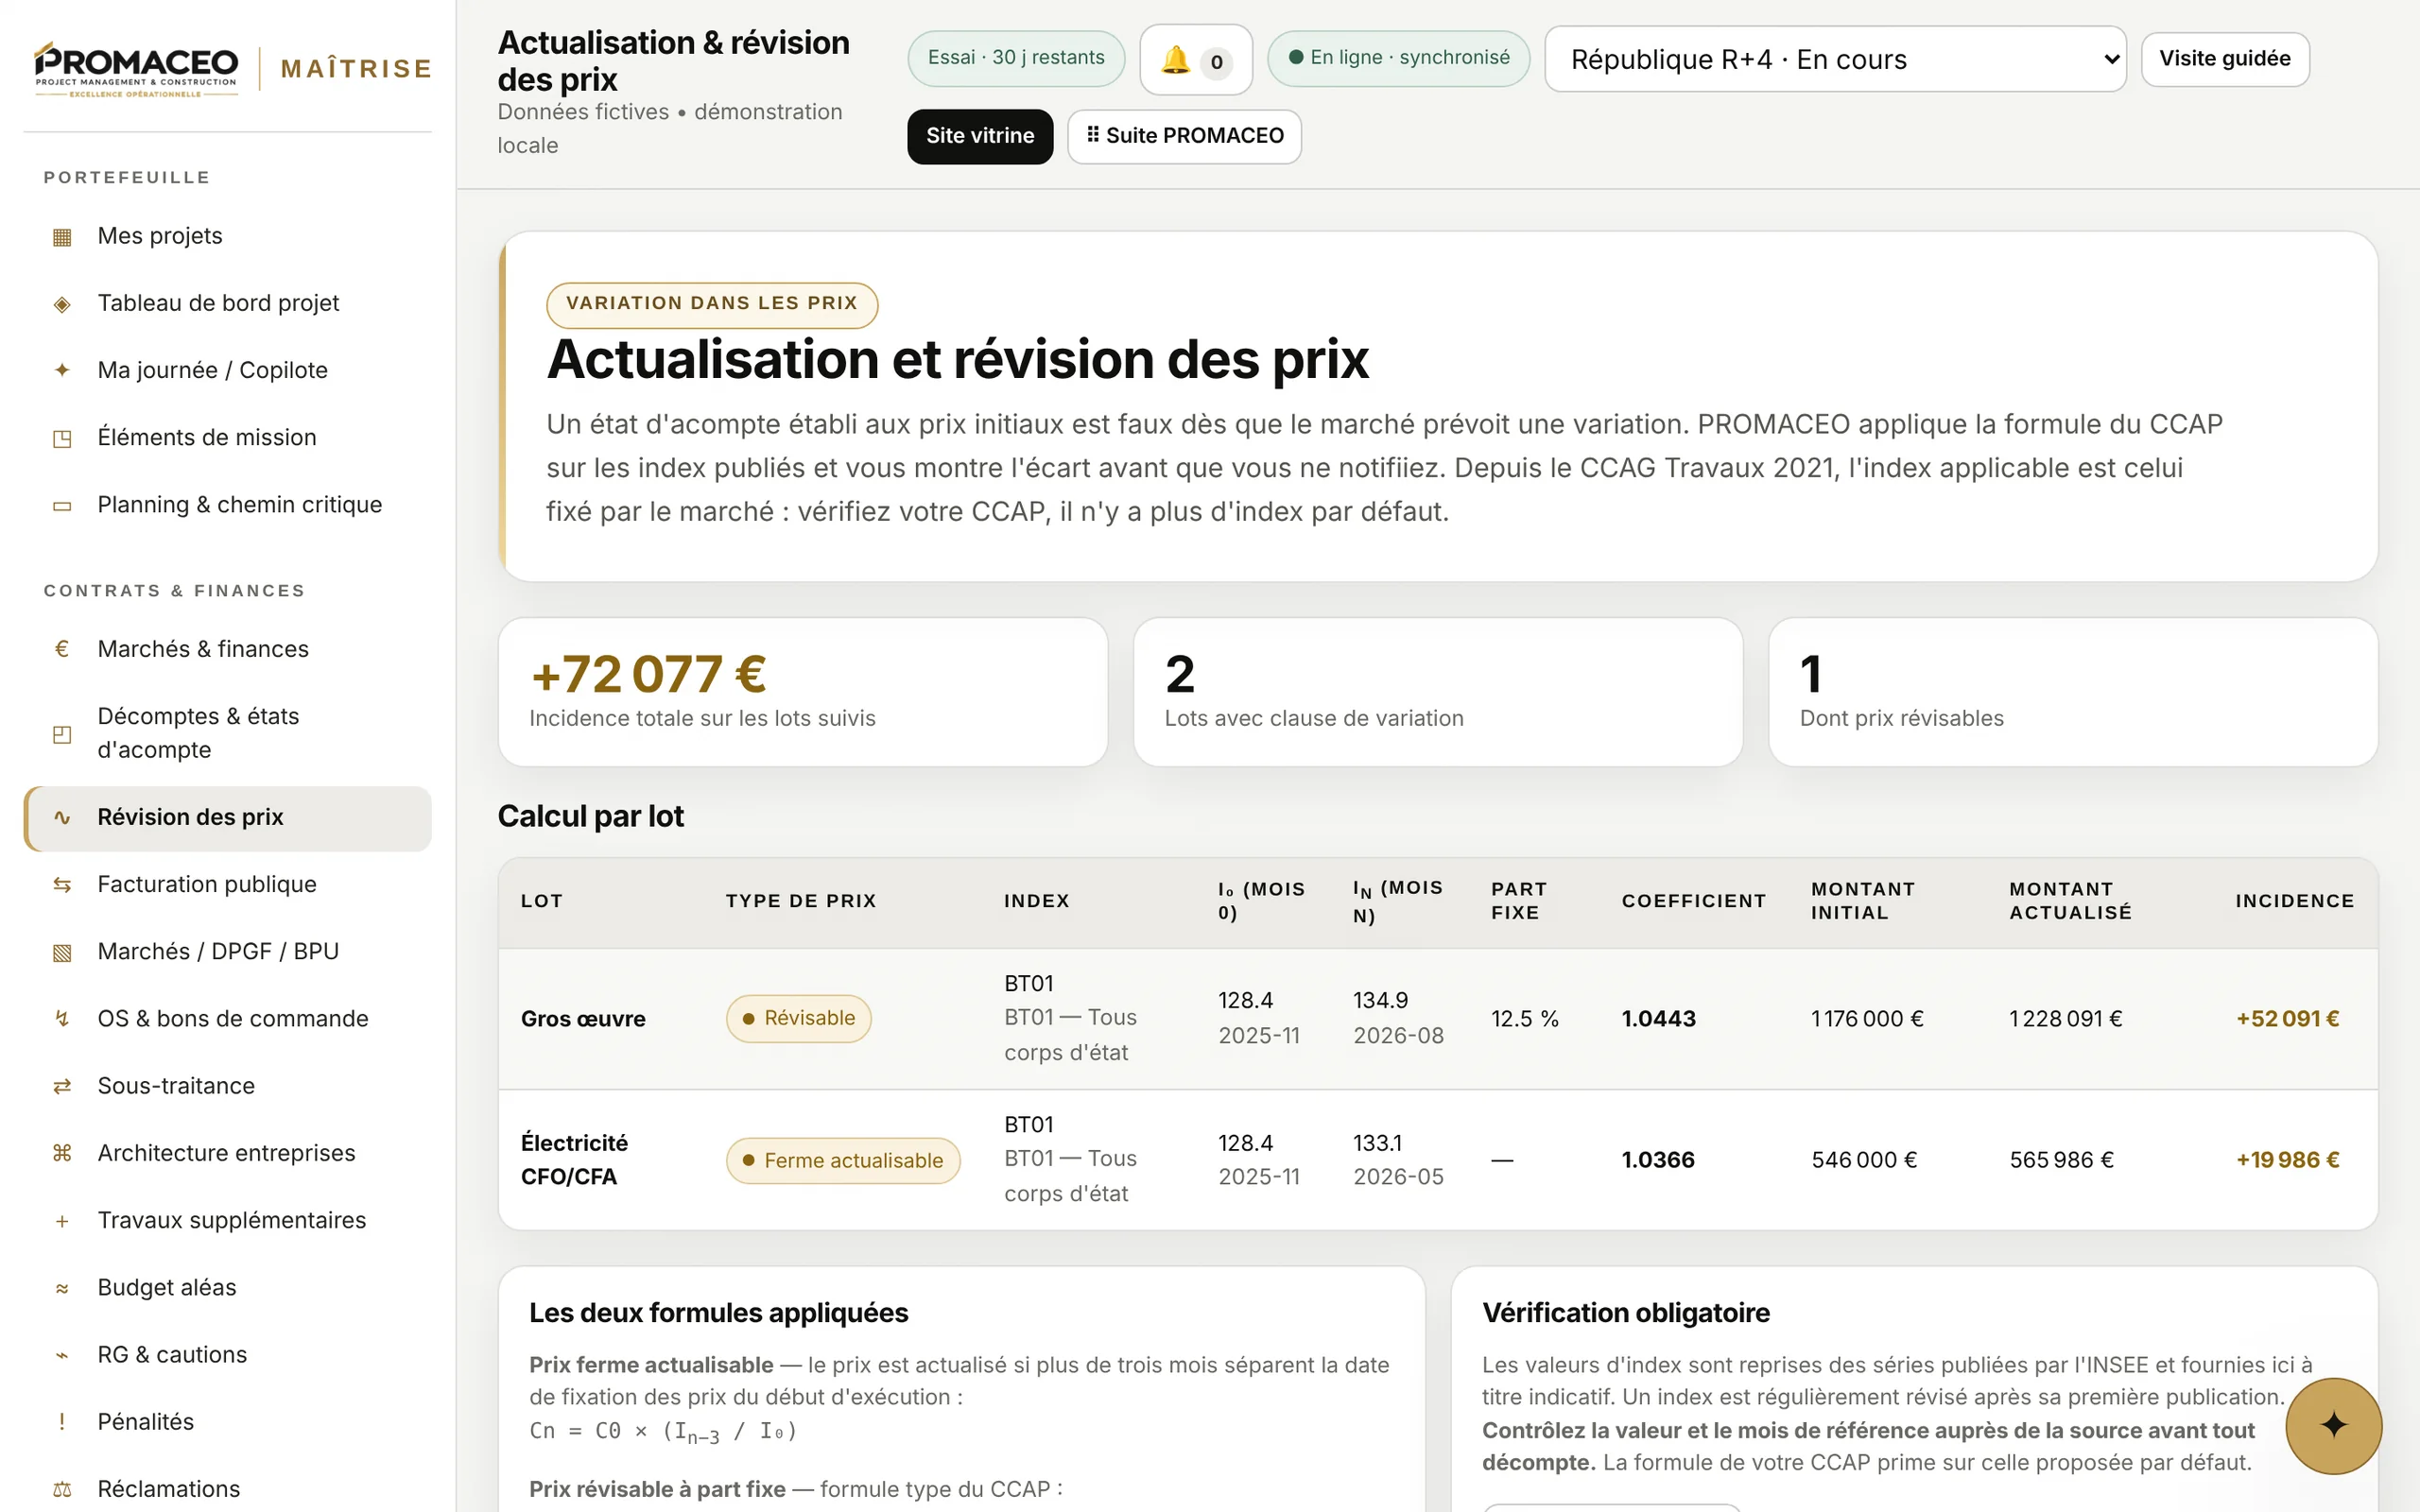Click the Ma journée / Copilote star icon
2420x1512 pixels.
[x=62, y=370]
